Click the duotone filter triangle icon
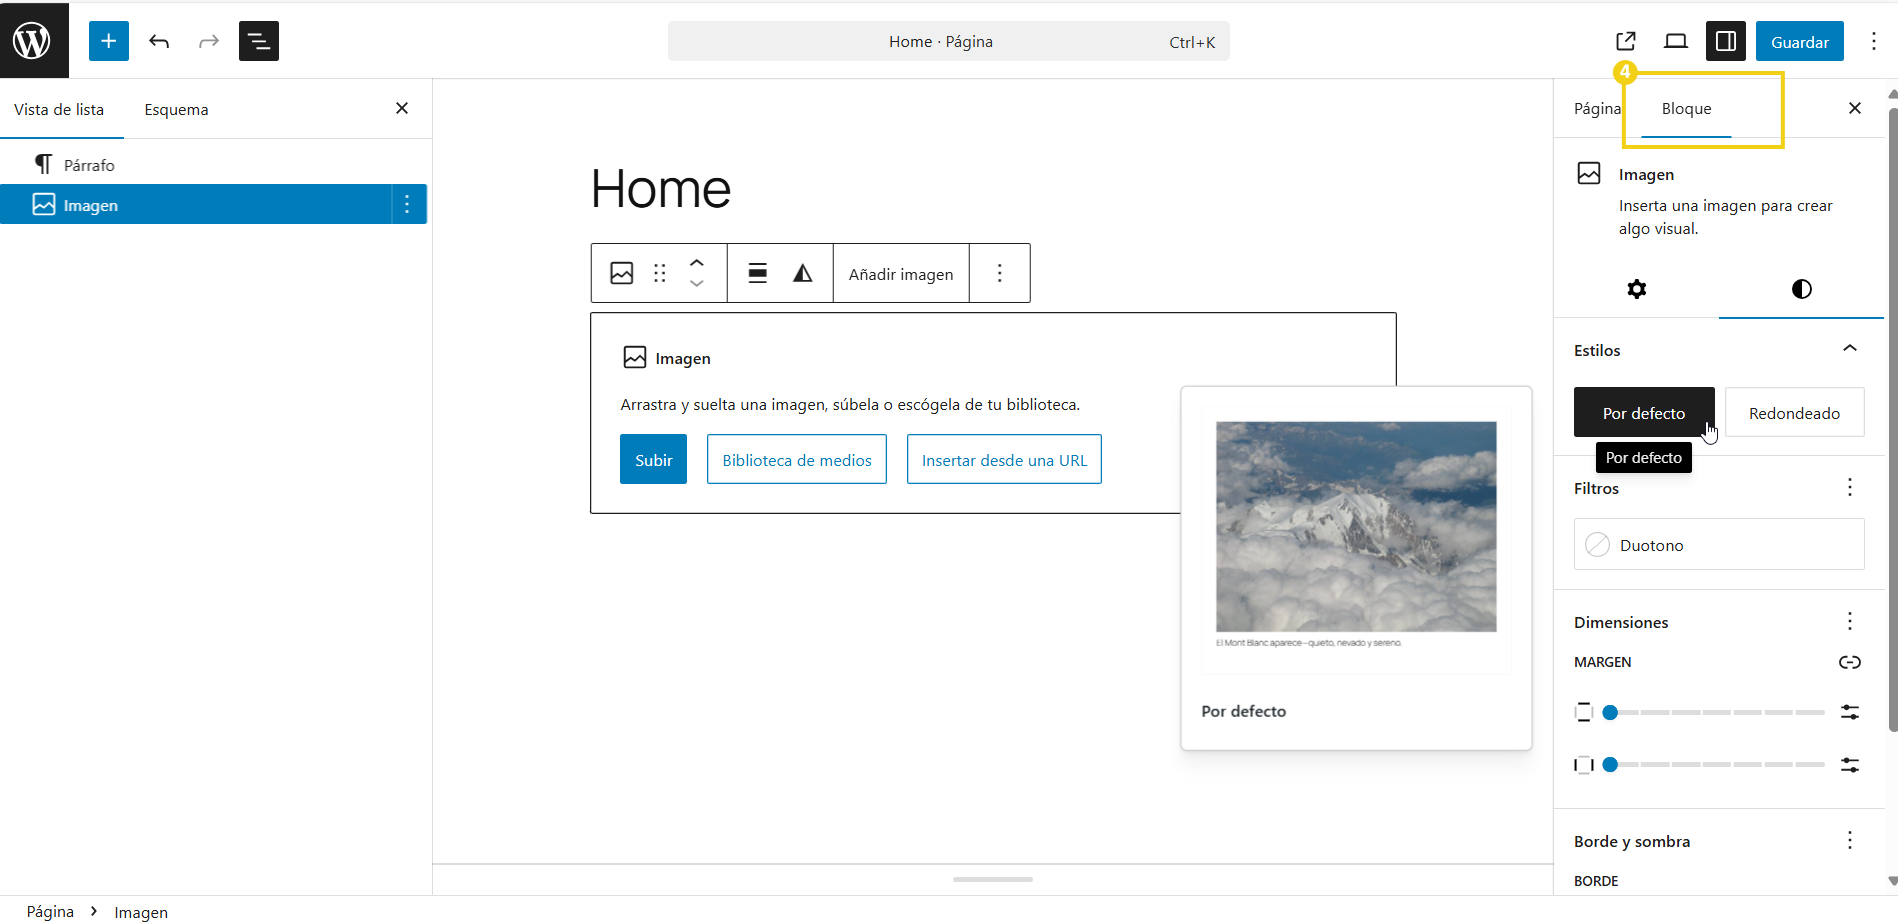1898x922 pixels. coord(802,273)
